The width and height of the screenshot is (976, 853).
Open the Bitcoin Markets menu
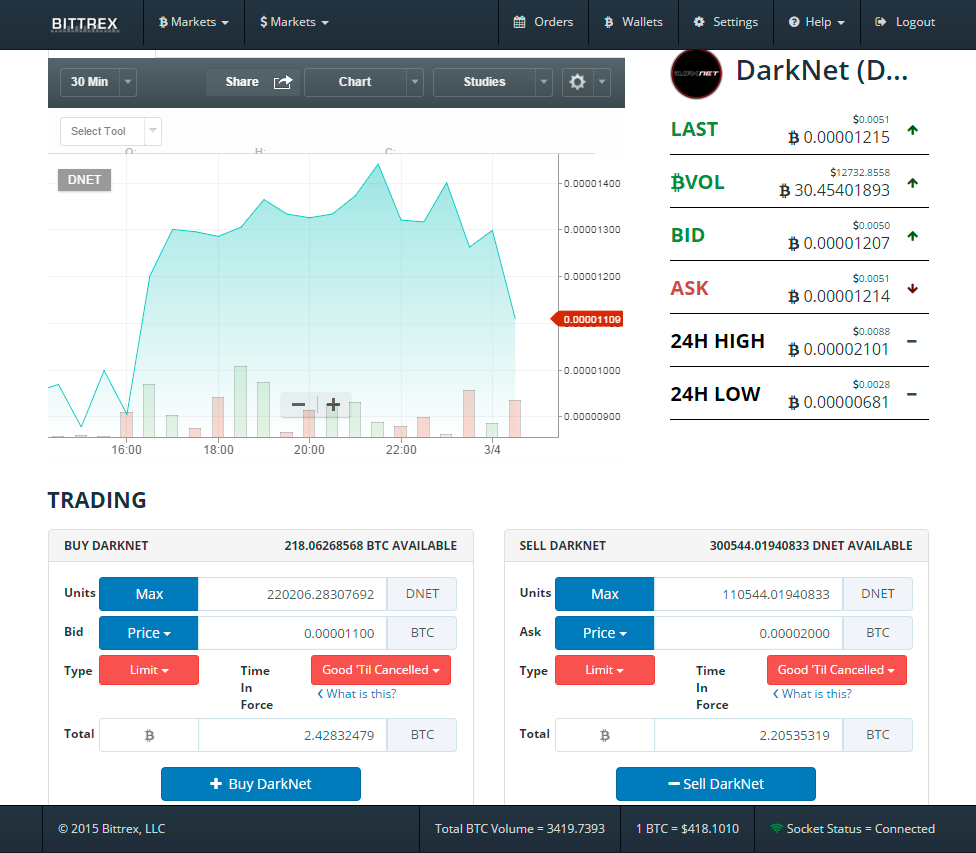(194, 22)
